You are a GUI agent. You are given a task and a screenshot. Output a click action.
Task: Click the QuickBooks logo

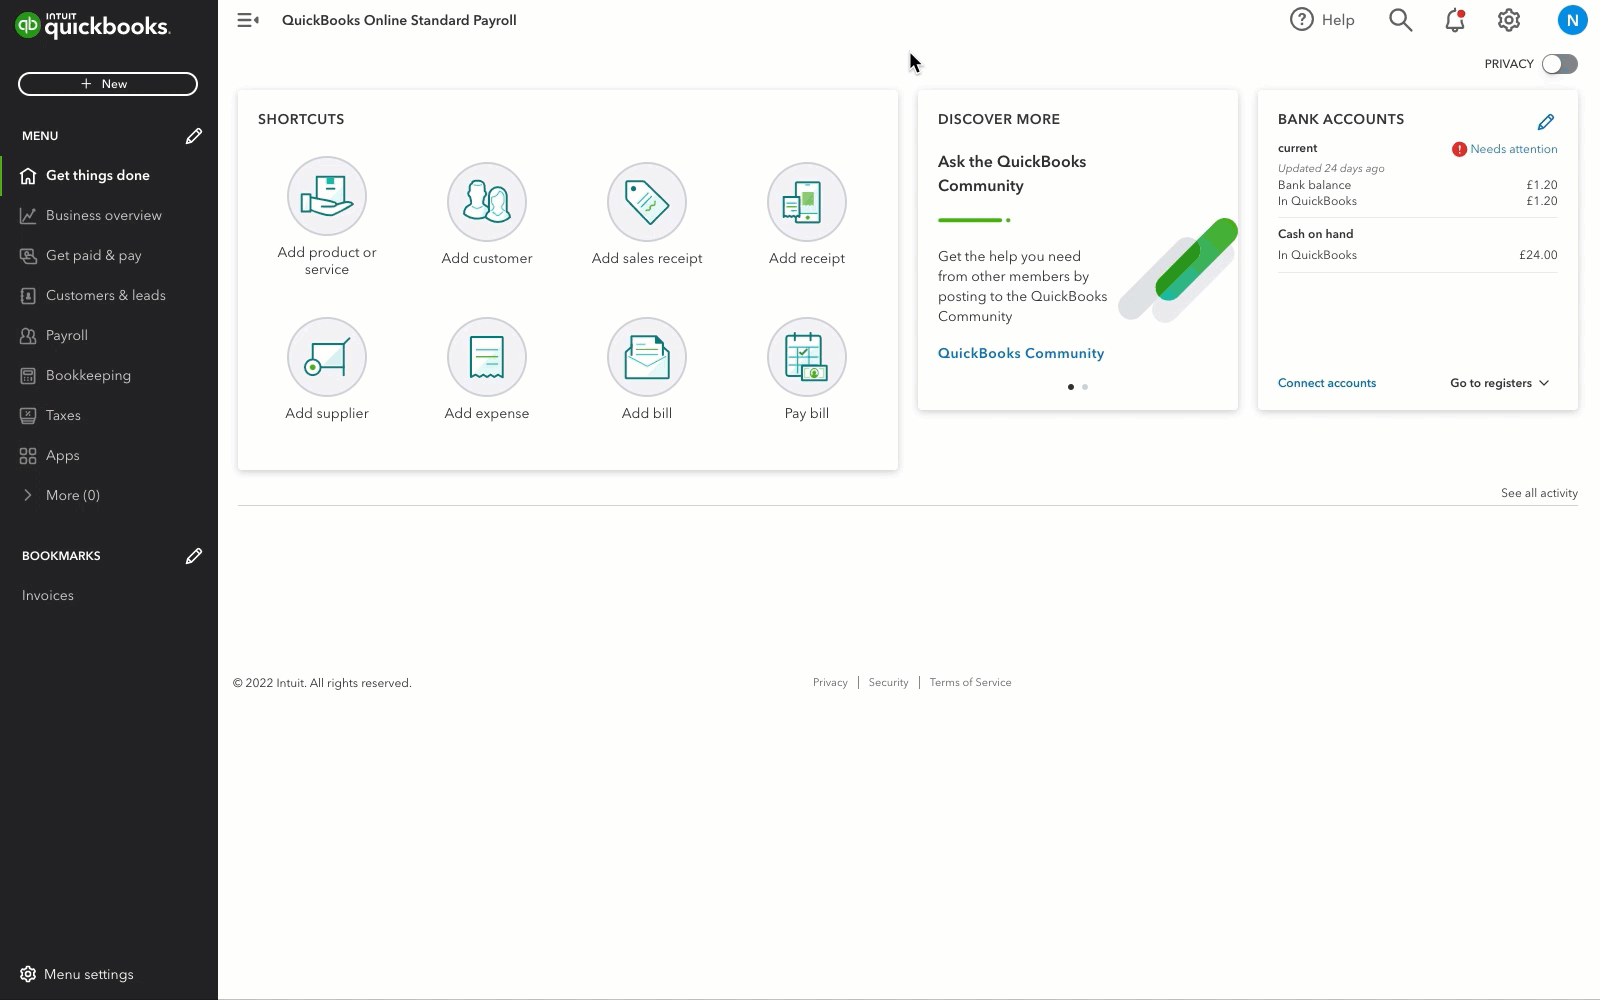(93, 25)
